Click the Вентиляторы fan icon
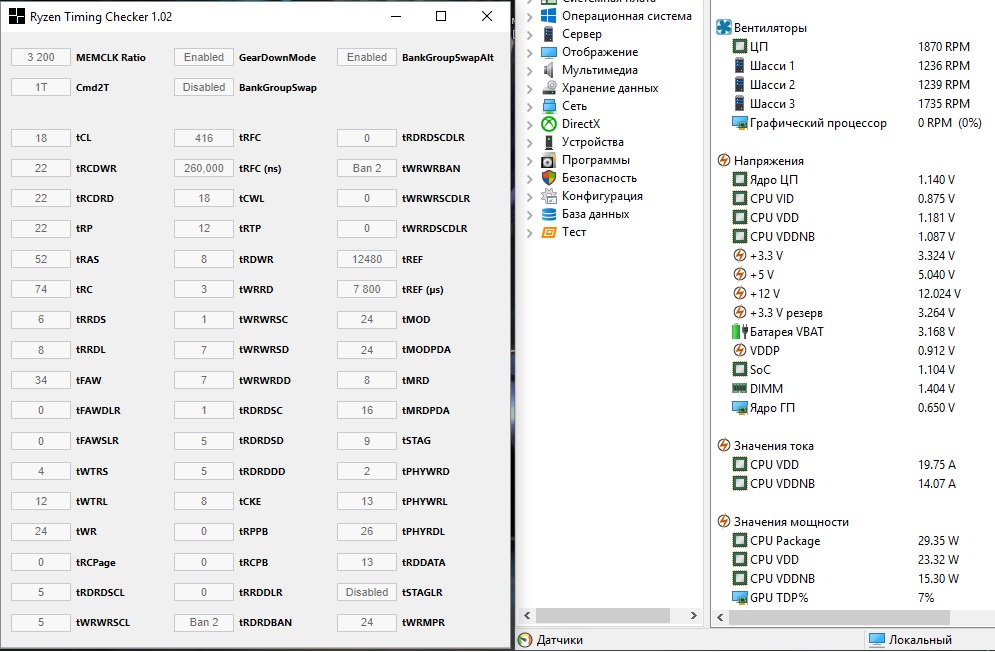Screen dimensions: 995x652 [723, 27]
